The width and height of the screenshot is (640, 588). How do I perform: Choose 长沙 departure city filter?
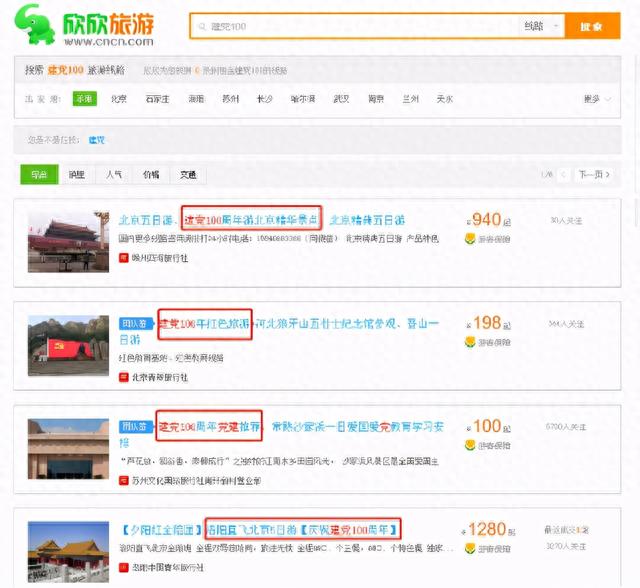264,99
